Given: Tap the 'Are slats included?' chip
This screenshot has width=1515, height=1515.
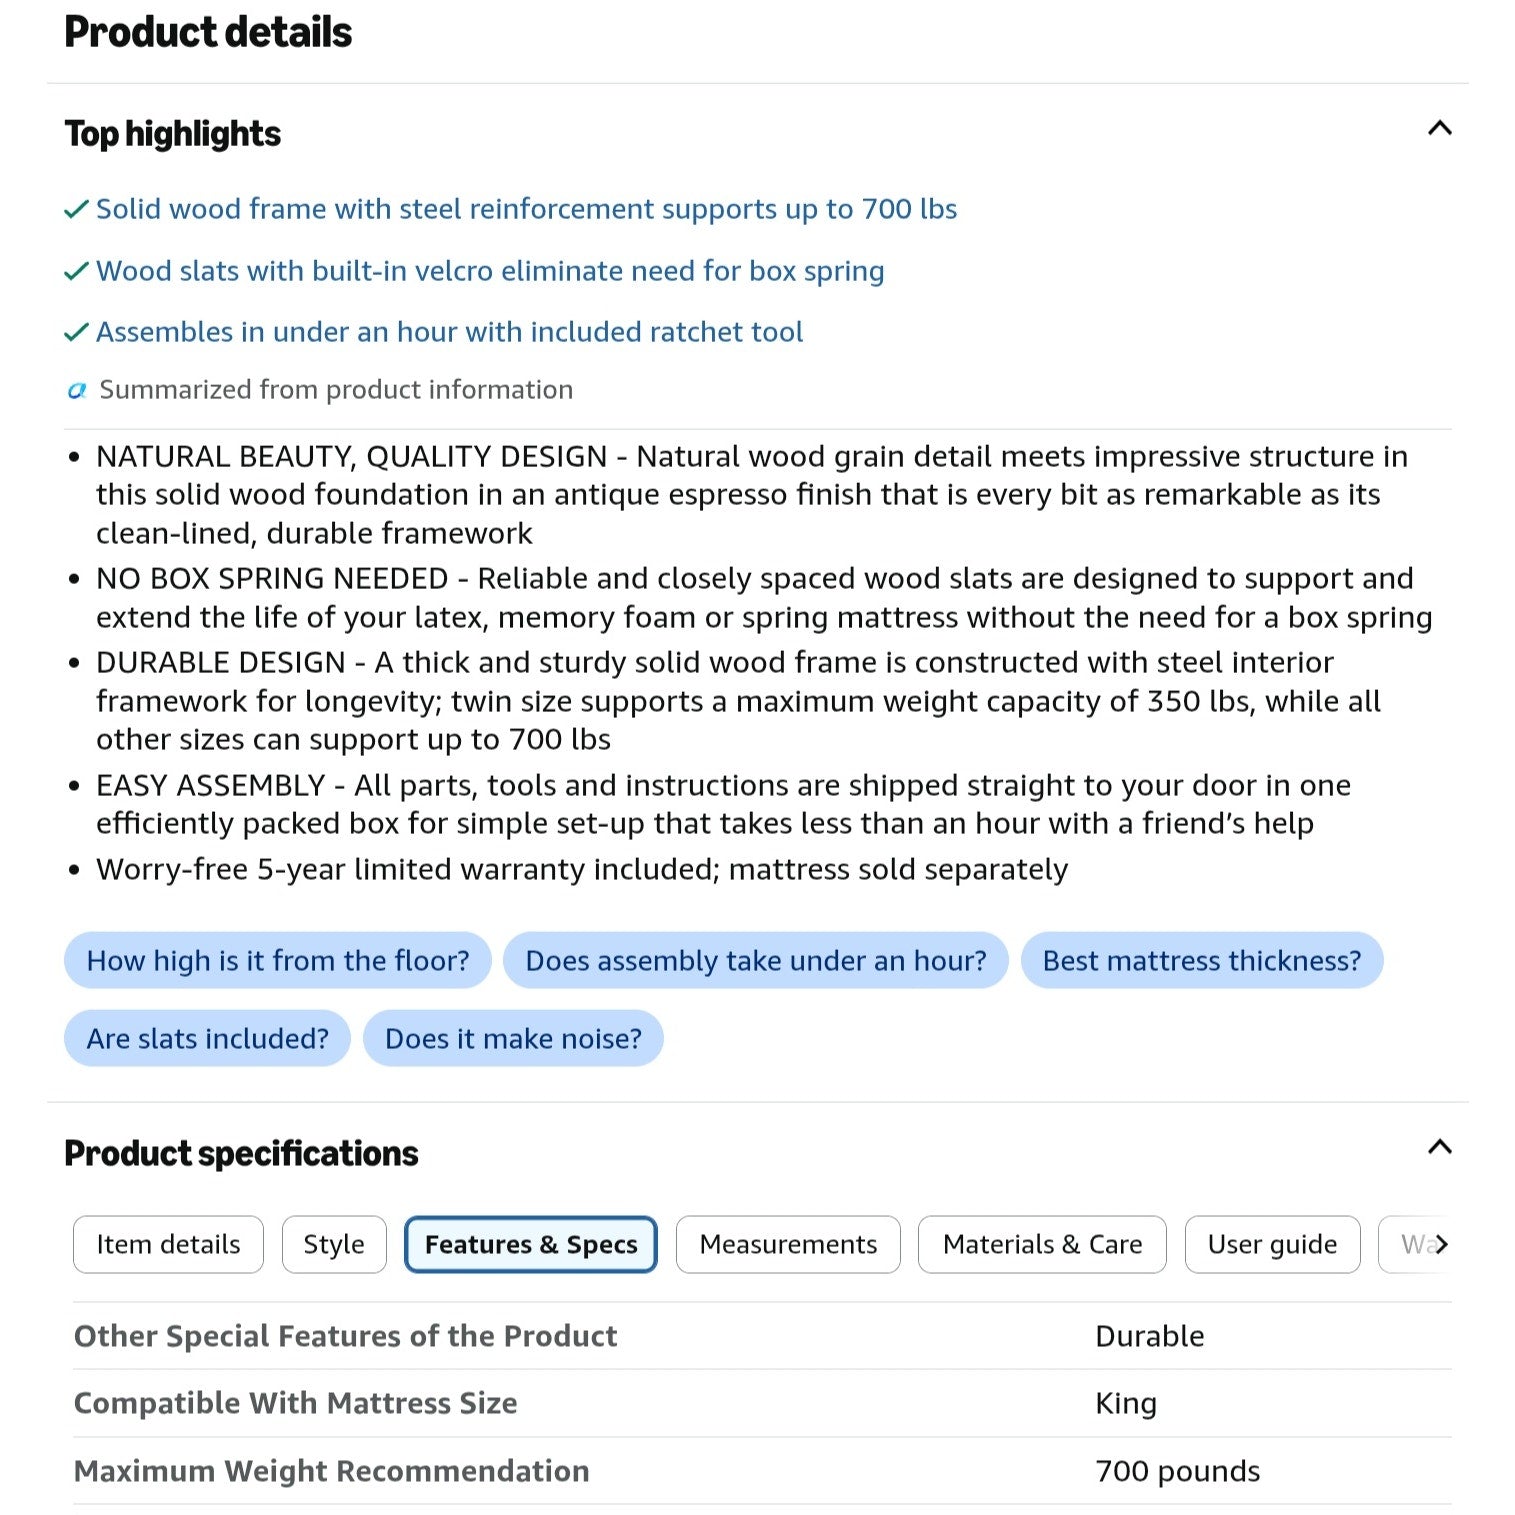Looking at the screenshot, I should coord(207,1038).
